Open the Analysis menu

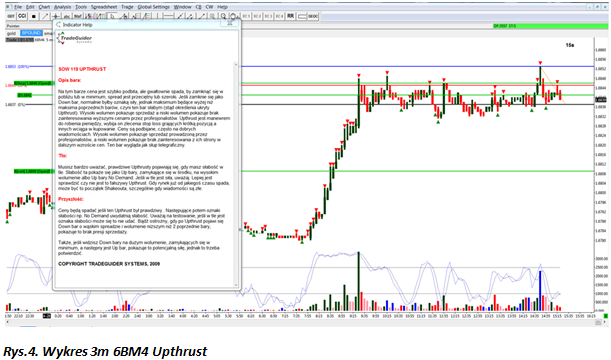point(62,7)
